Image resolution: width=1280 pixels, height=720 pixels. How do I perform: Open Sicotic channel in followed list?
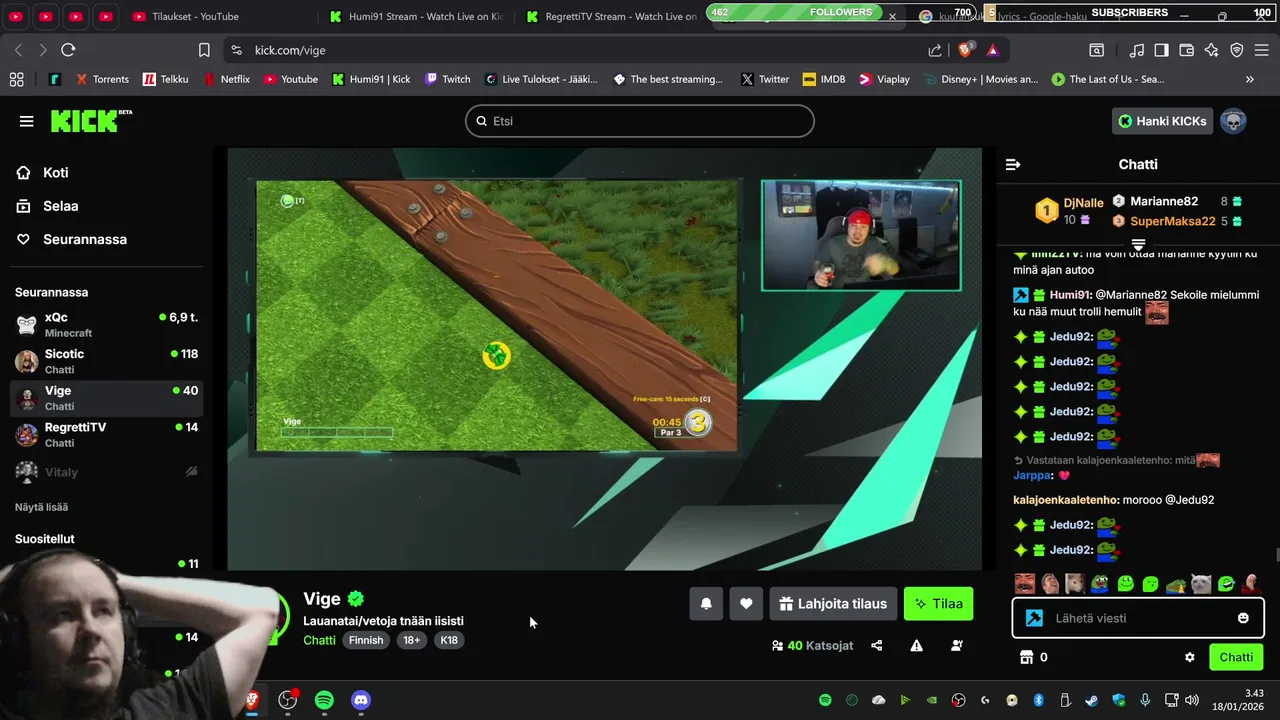pyautogui.click(x=107, y=361)
